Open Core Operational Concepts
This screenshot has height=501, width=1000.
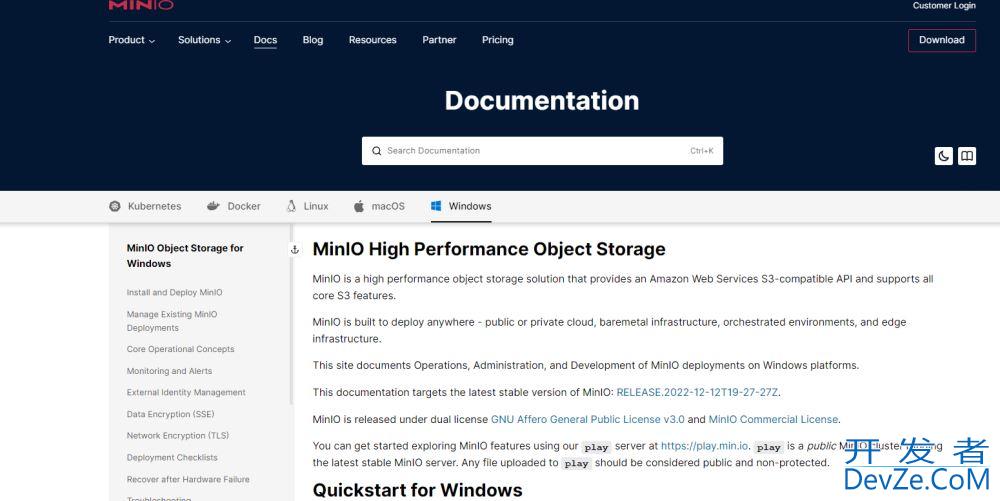180,349
